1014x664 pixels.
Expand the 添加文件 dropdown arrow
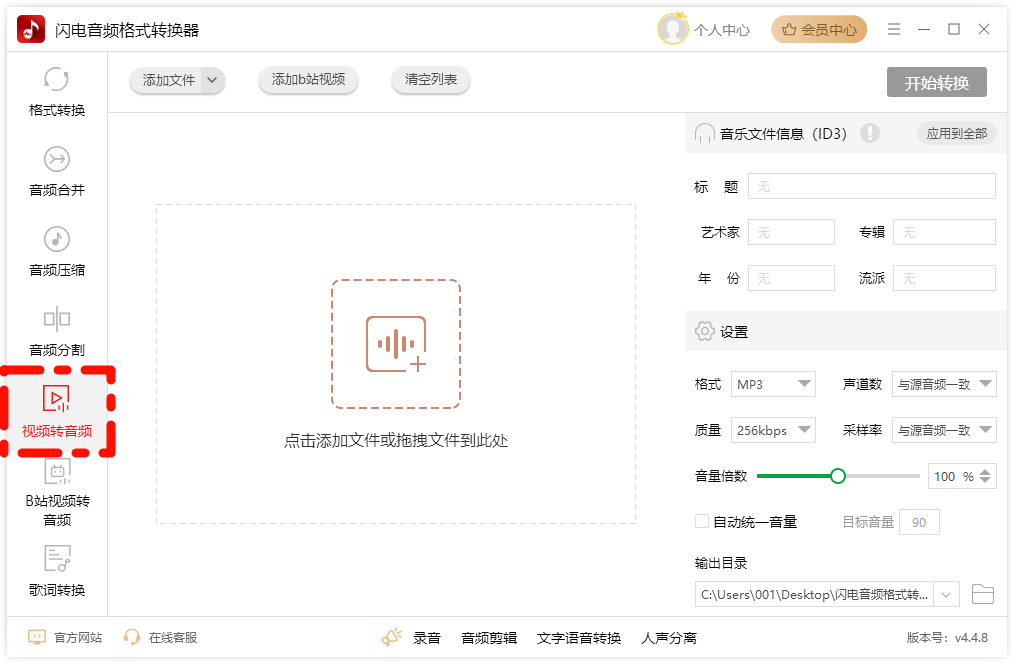click(x=212, y=80)
